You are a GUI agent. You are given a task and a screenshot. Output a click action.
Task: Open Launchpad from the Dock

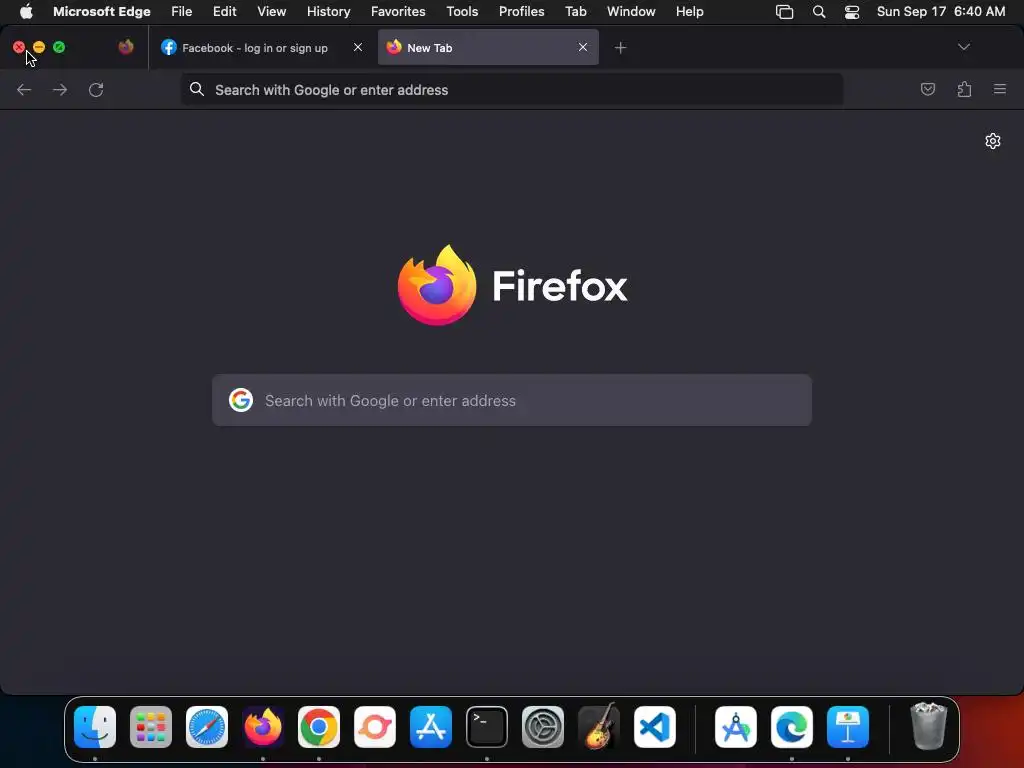[151, 727]
